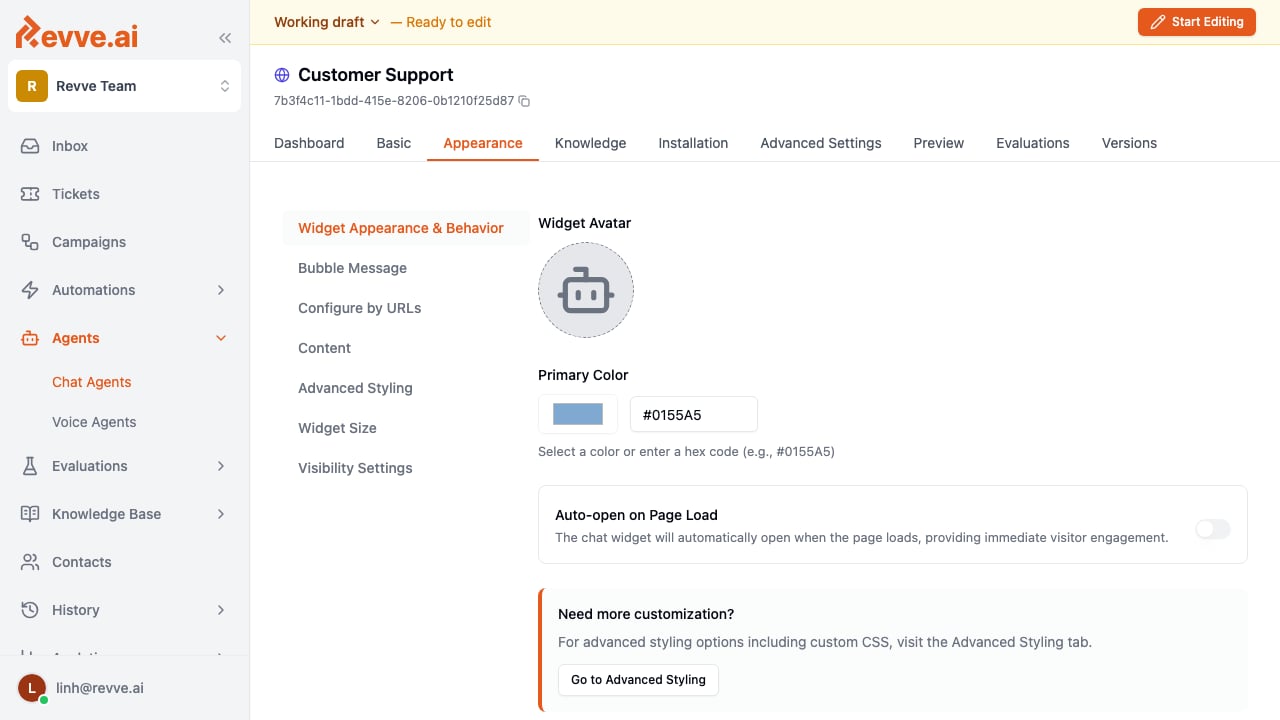The width and height of the screenshot is (1280, 720).
Task: Click the robot Widget Avatar image
Action: pyautogui.click(x=586, y=290)
